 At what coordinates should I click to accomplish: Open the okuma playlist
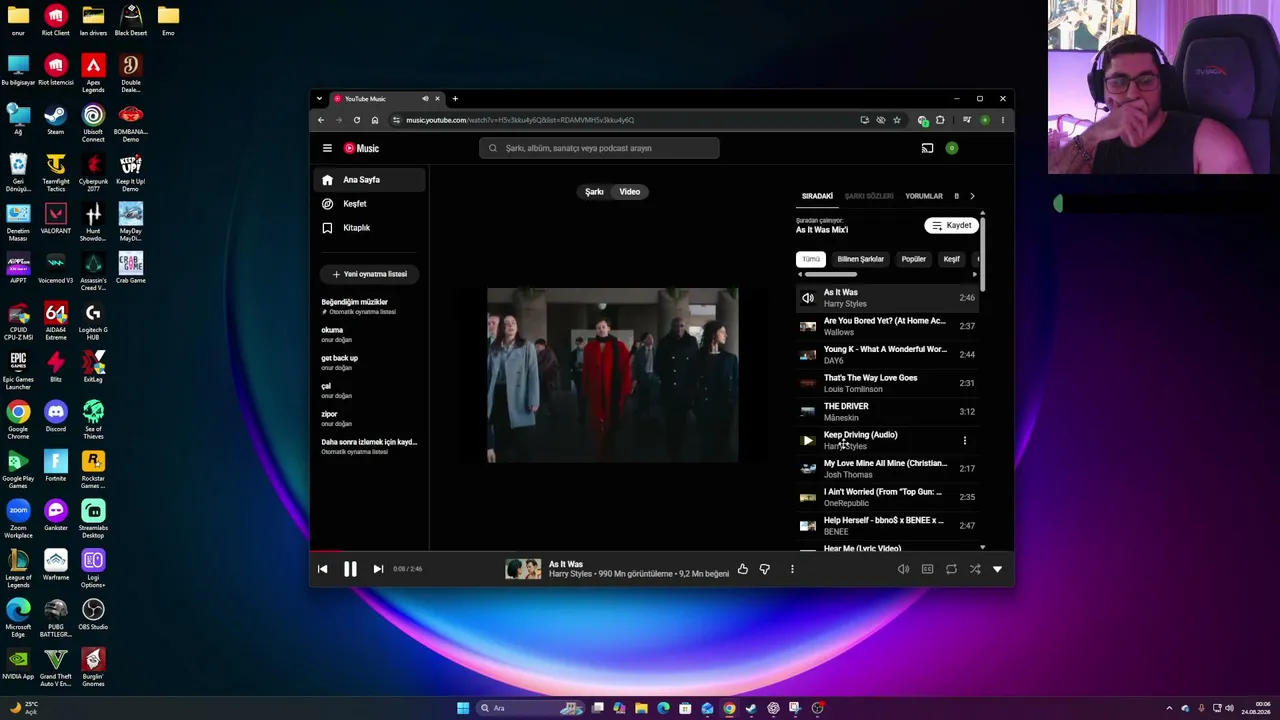pos(370,334)
